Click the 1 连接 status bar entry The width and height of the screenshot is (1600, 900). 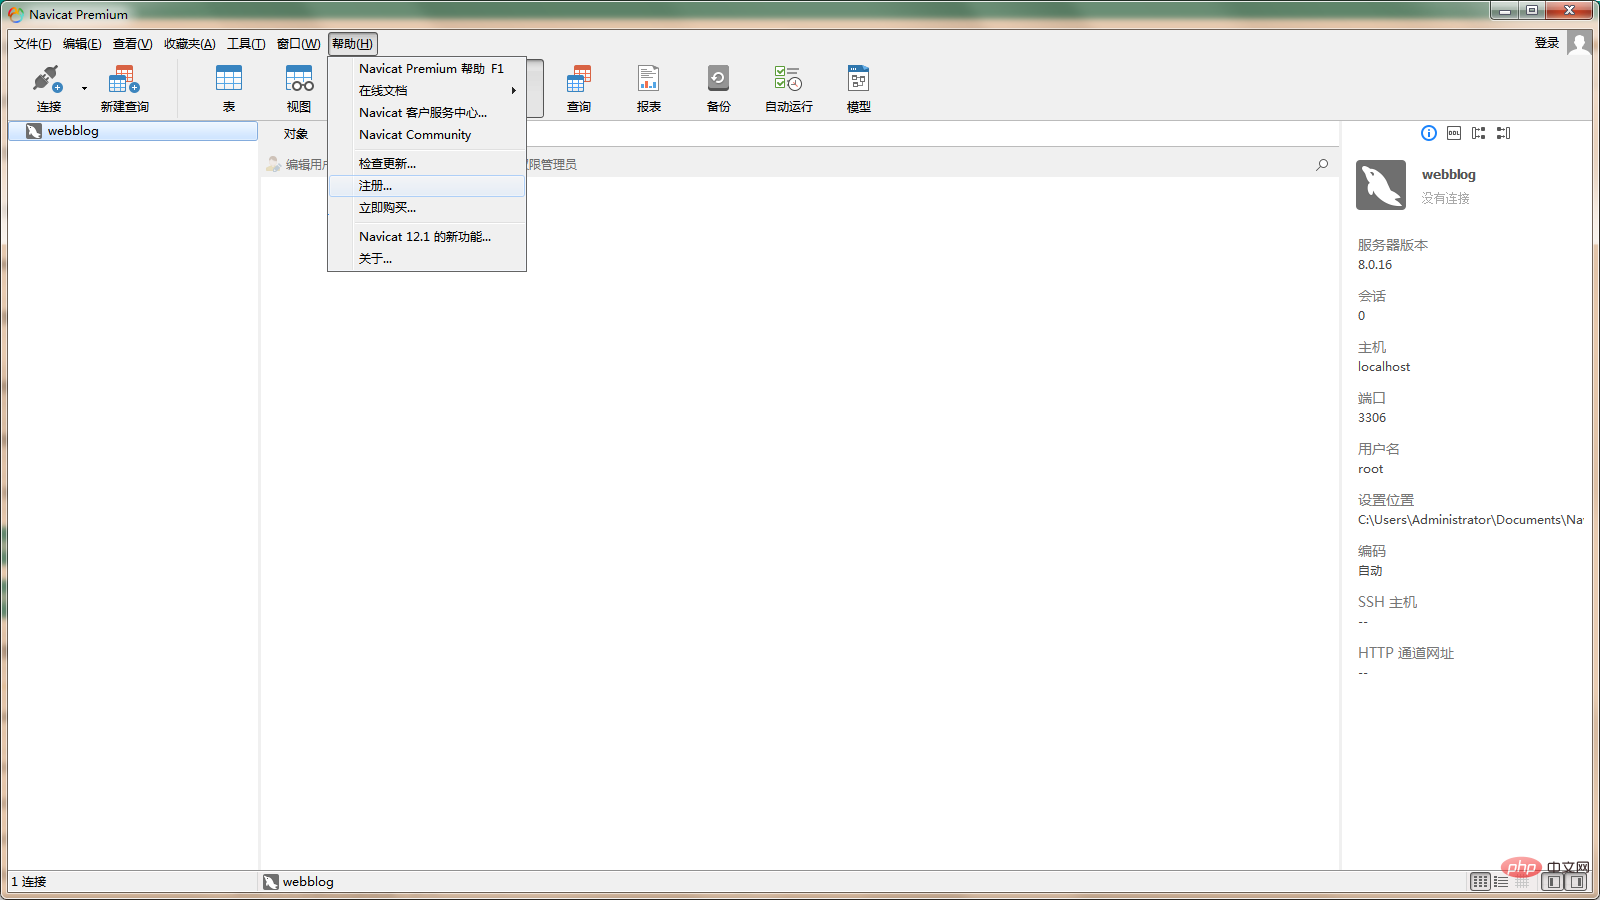click(29, 882)
